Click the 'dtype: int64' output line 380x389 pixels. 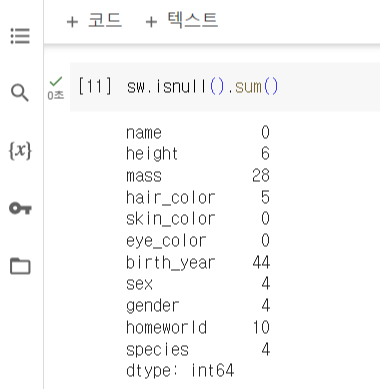tap(180, 371)
